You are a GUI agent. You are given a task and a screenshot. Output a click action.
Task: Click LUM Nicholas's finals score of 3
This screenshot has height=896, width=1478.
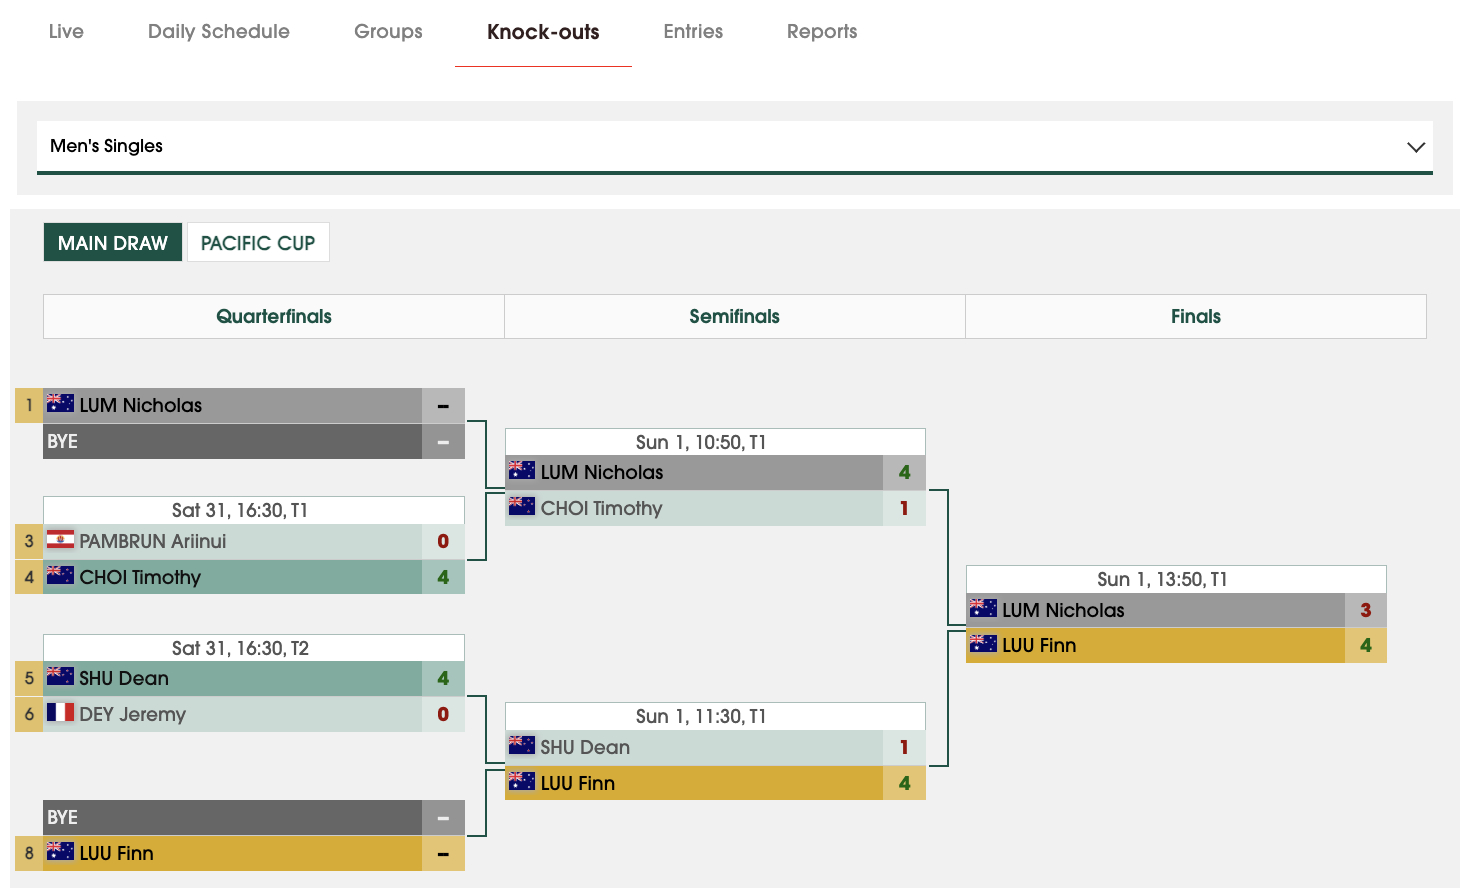[1366, 610]
